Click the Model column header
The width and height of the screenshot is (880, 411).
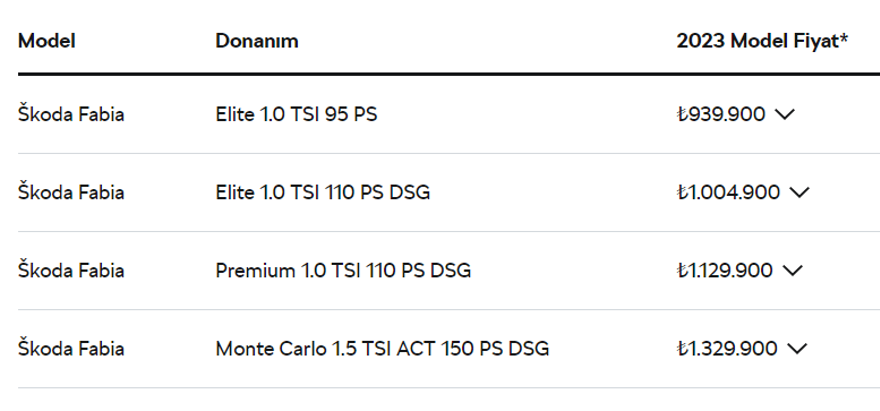[x=47, y=41]
